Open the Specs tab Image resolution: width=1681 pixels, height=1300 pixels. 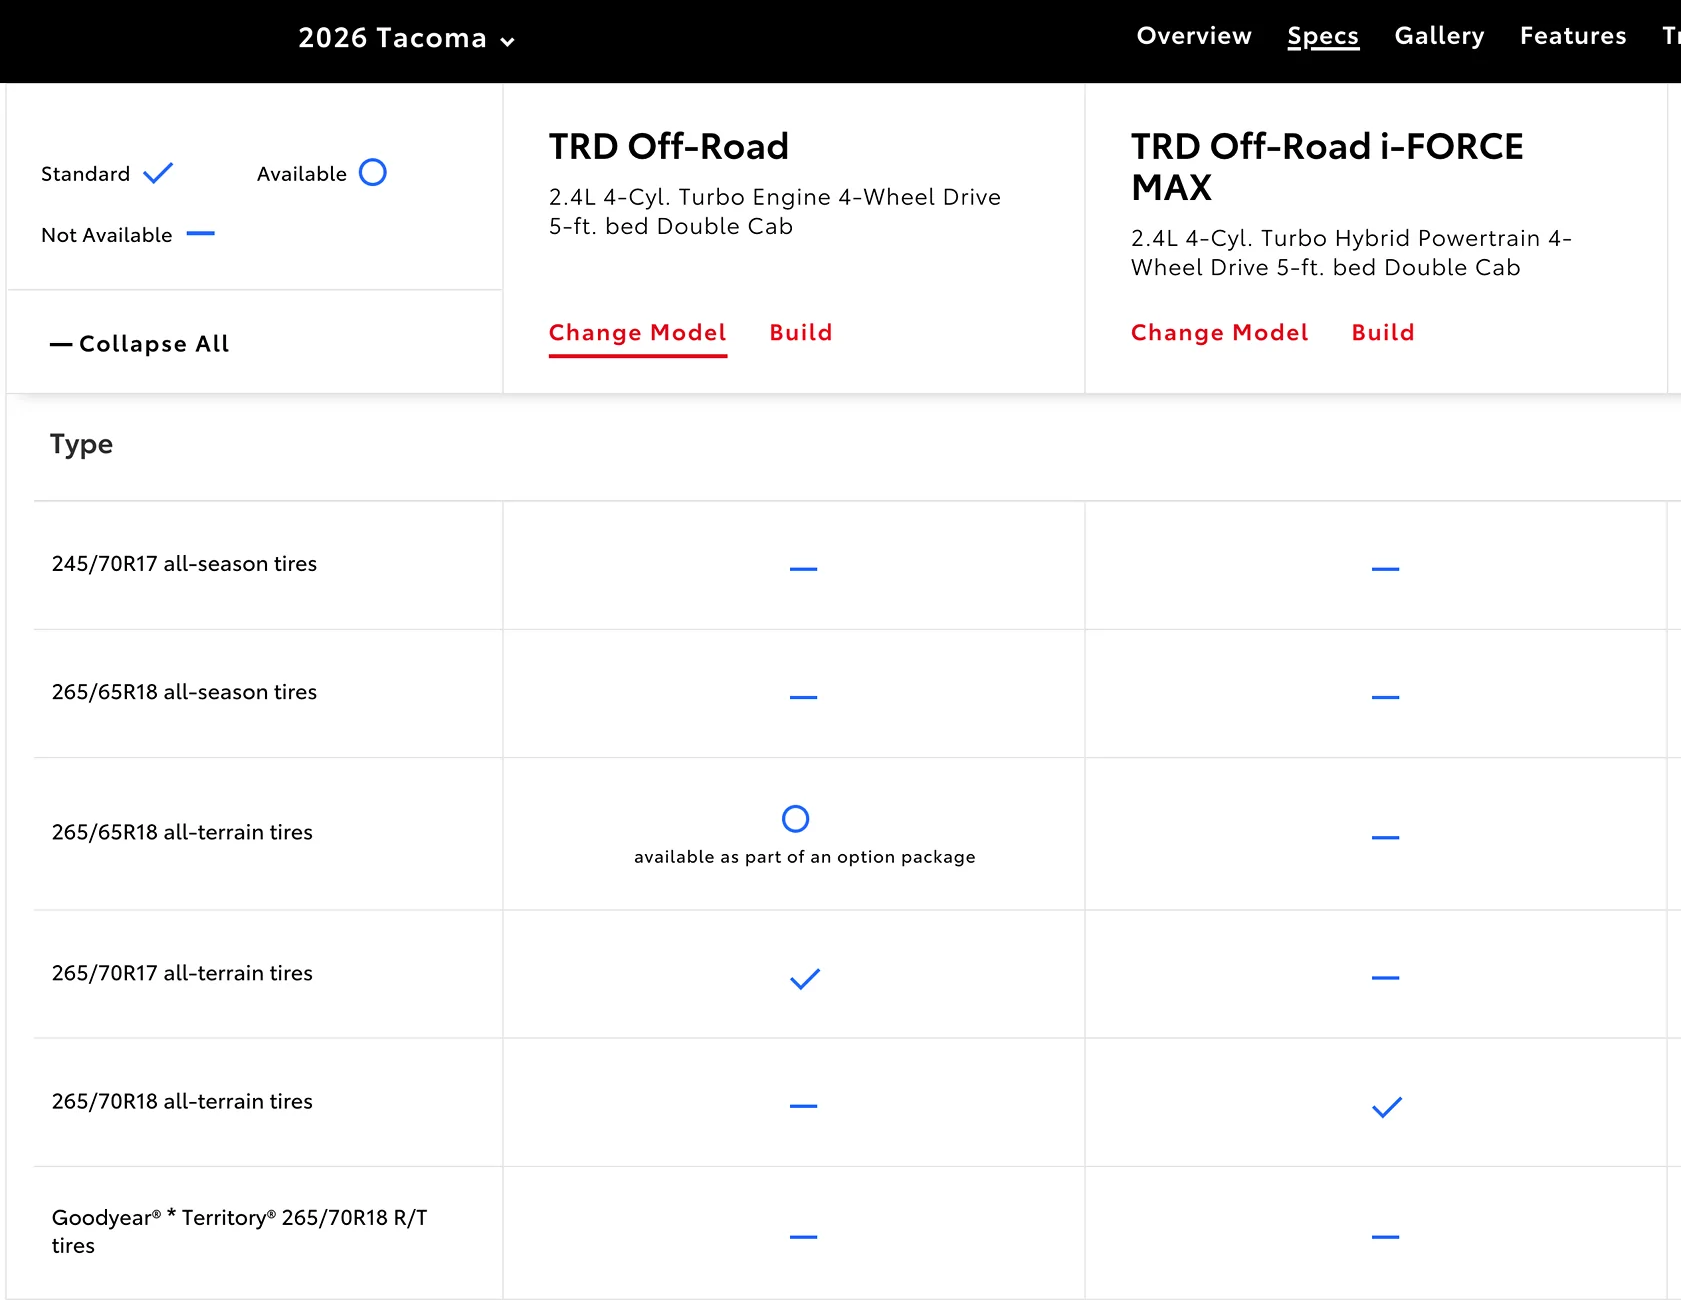1323,36
